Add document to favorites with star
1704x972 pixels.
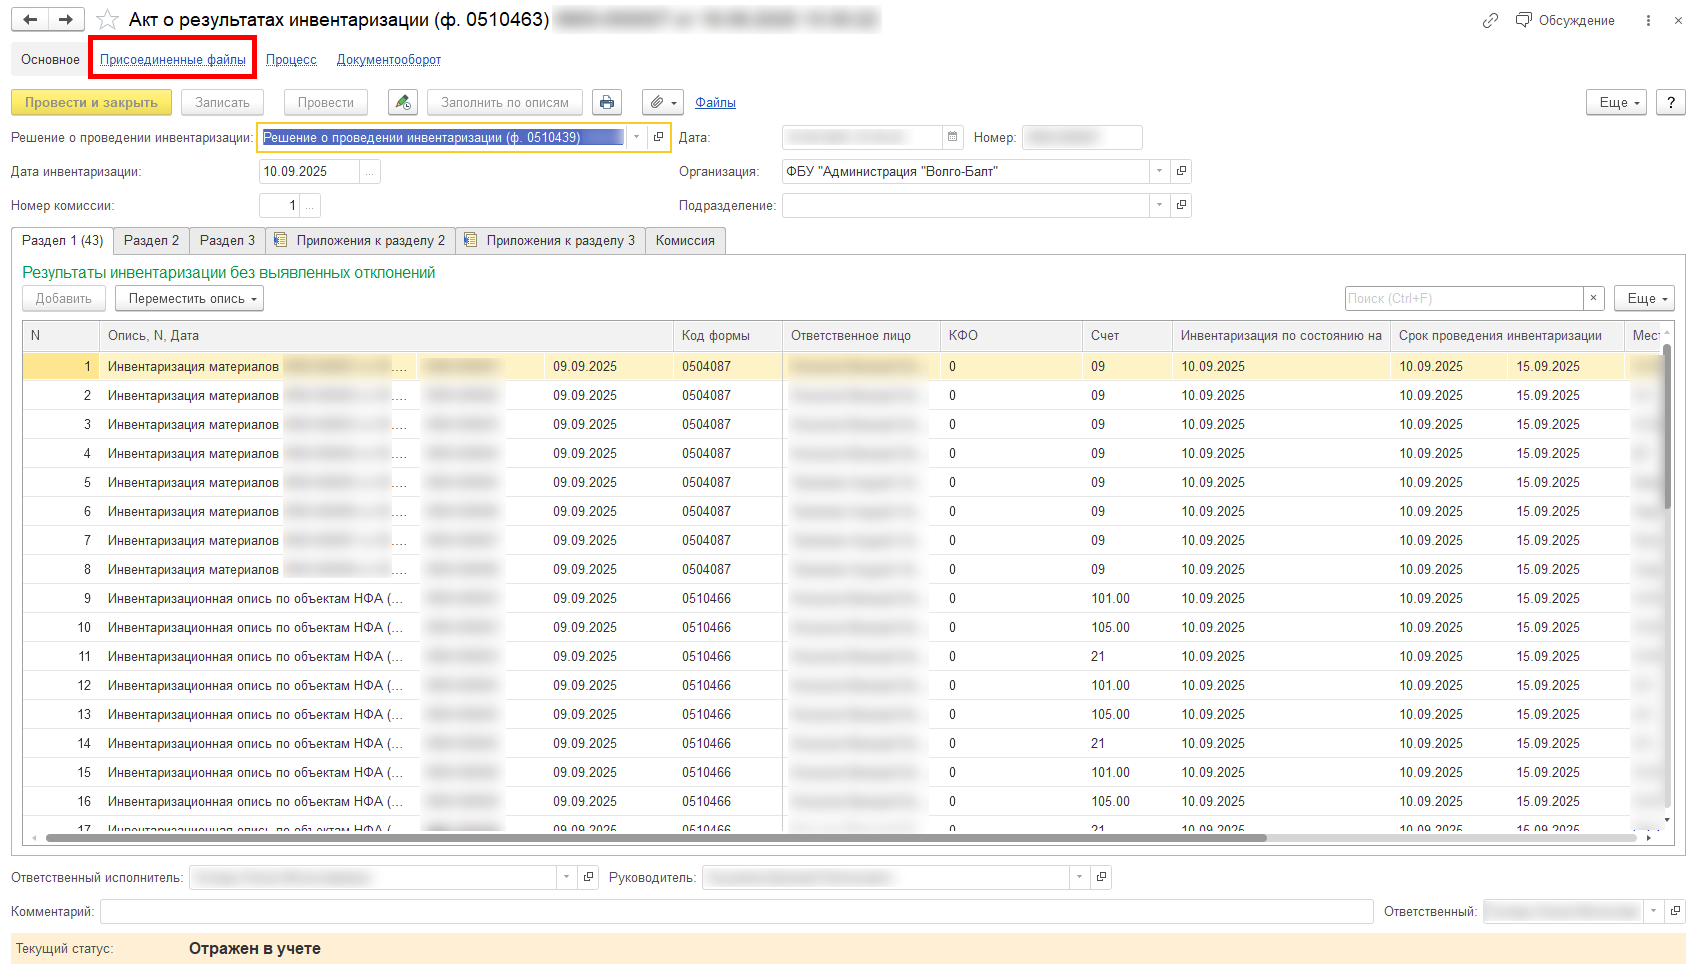(x=107, y=20)
